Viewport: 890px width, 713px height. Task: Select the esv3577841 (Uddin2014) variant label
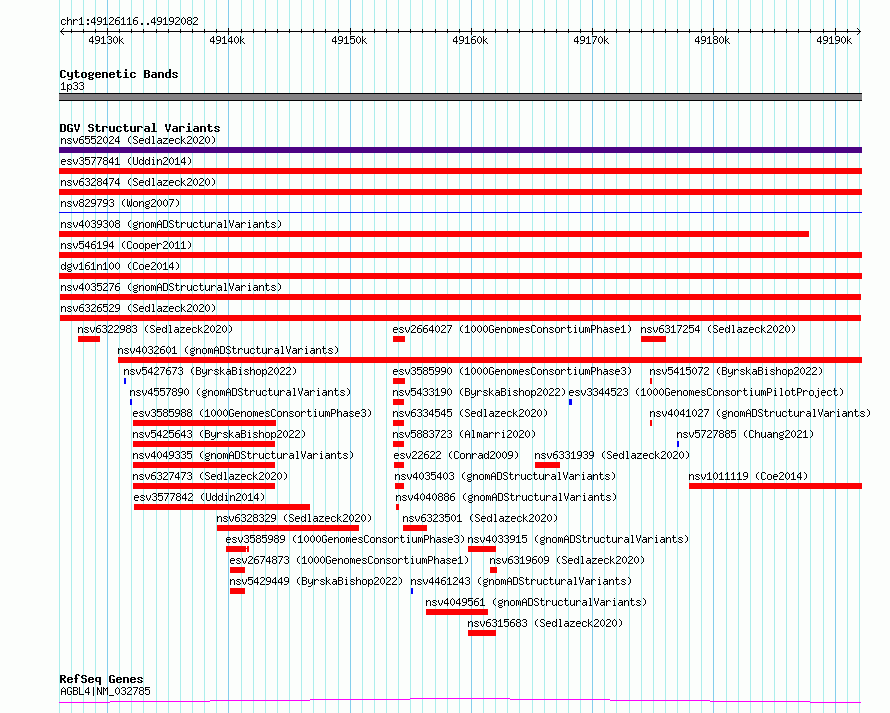tap(126, 161)
